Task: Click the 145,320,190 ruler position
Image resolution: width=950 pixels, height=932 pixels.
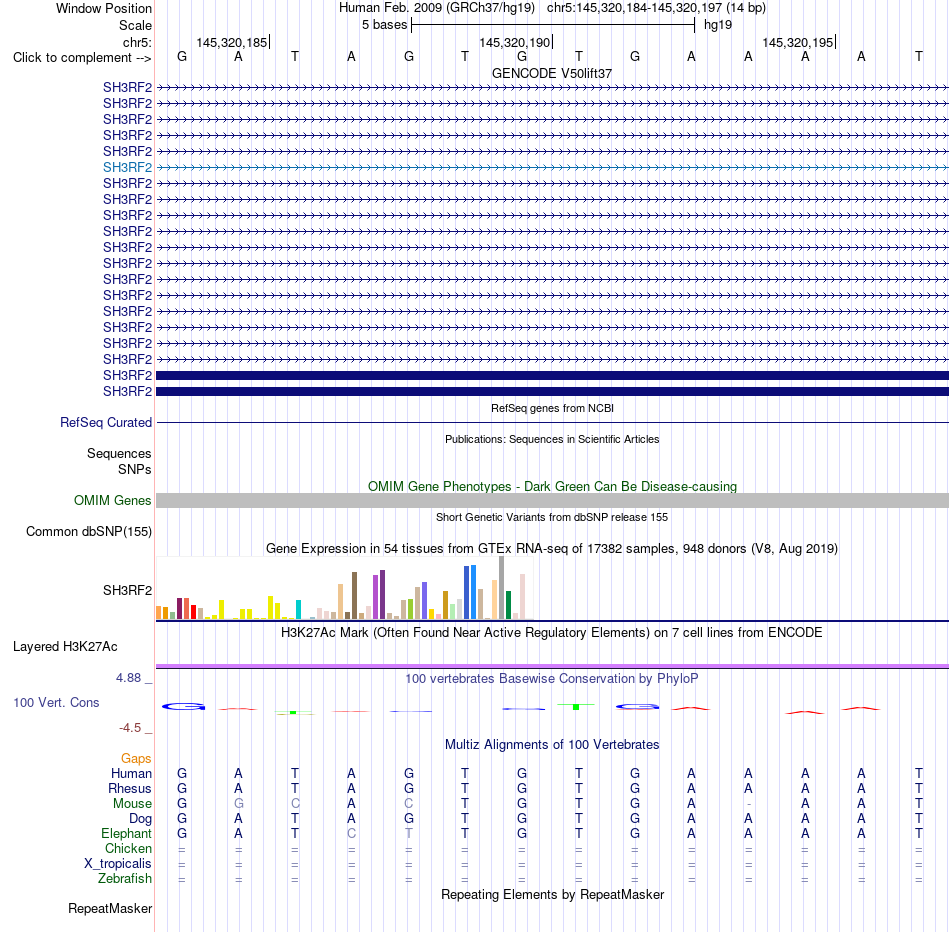Action: [514, 42]
